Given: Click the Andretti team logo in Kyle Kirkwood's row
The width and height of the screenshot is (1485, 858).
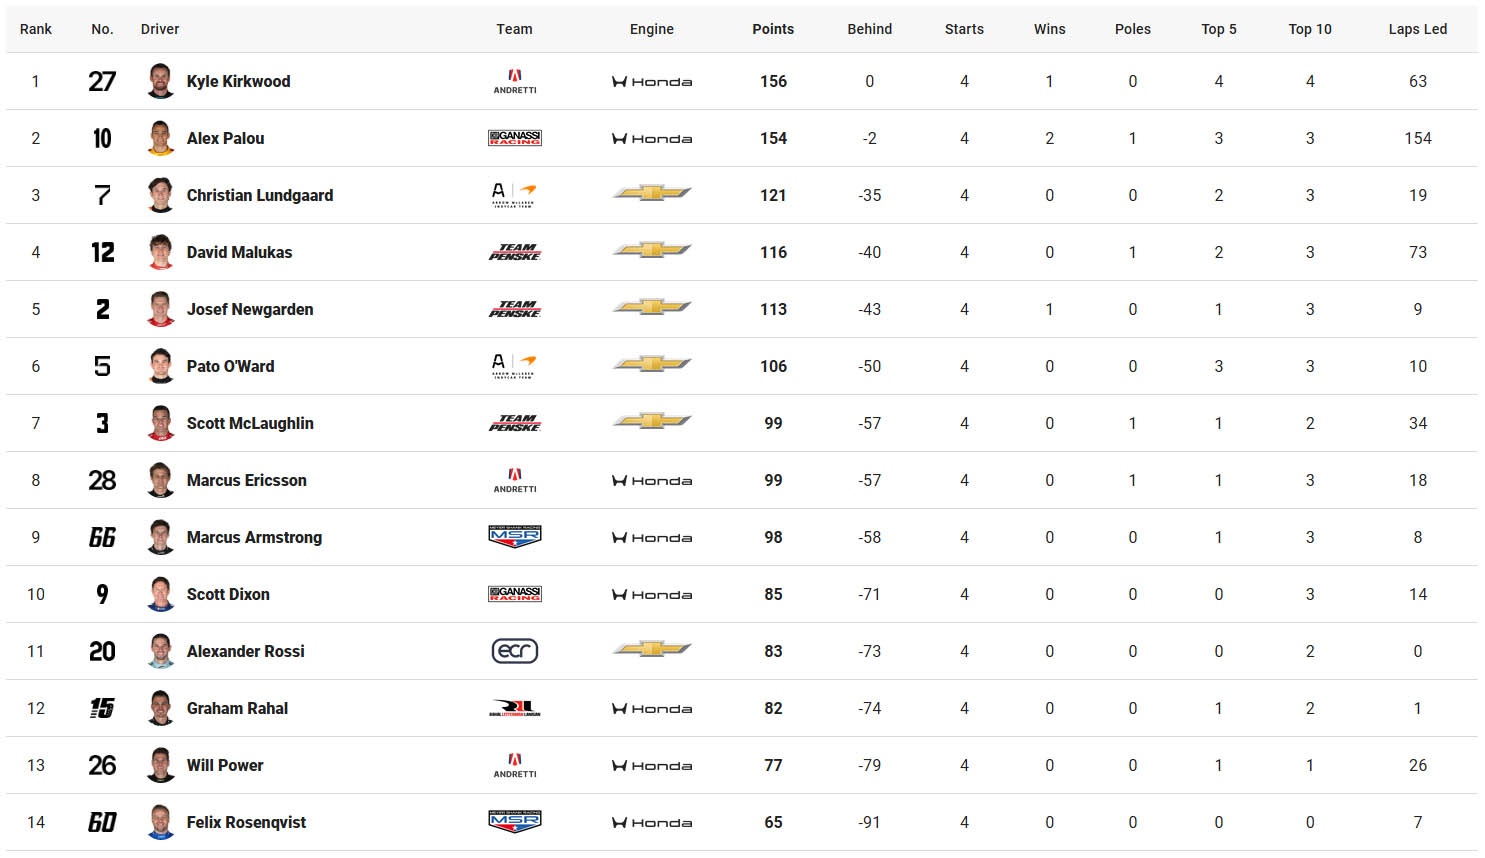Looking at the screenshot, I should 514,81.
